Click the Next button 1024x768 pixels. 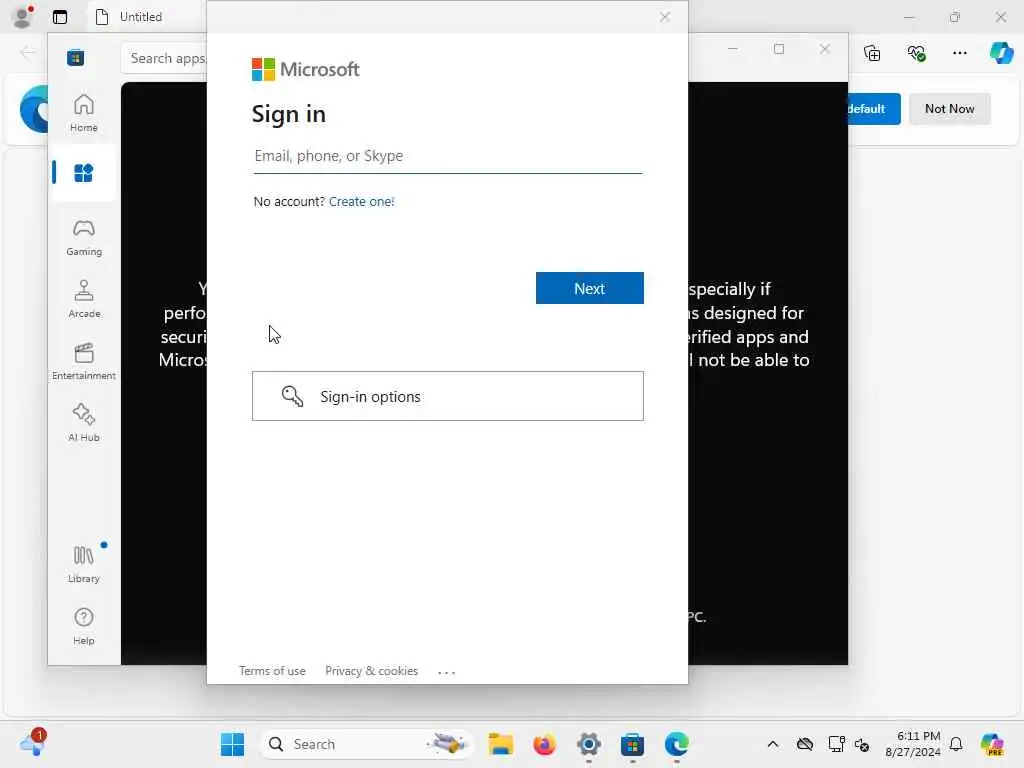pos(589,288)
